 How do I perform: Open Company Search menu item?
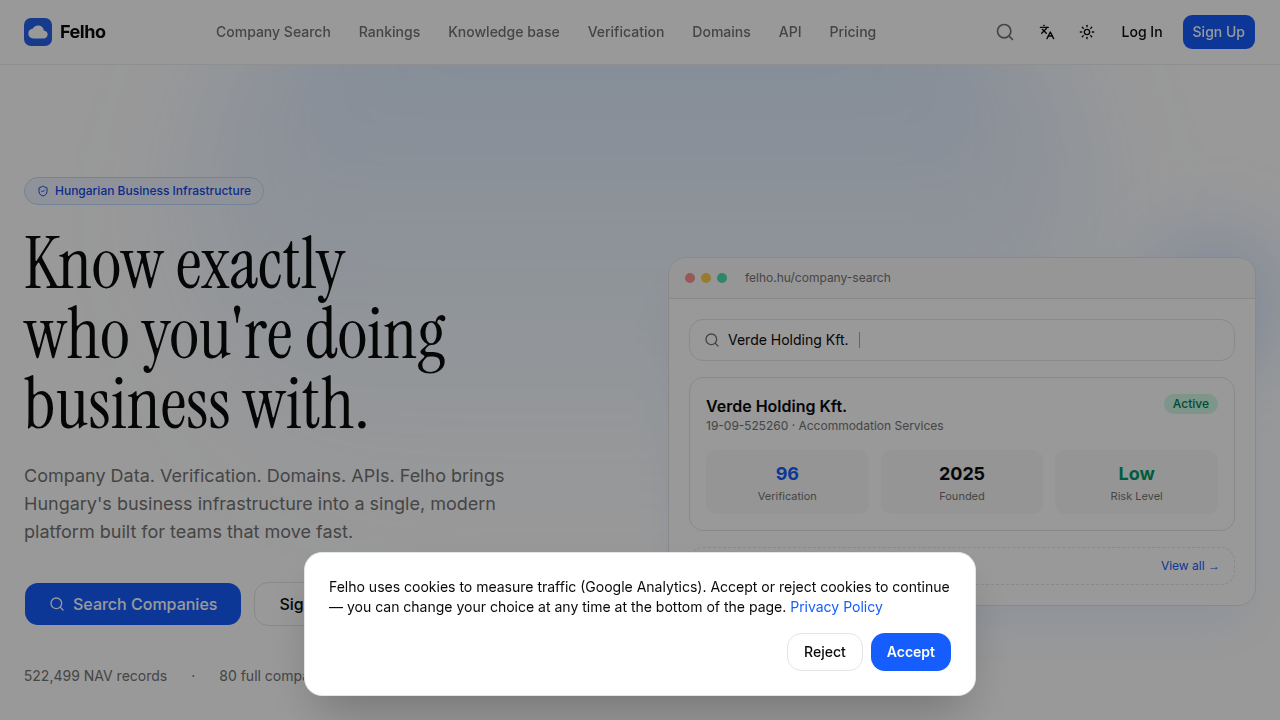click(x=273, y=32)
